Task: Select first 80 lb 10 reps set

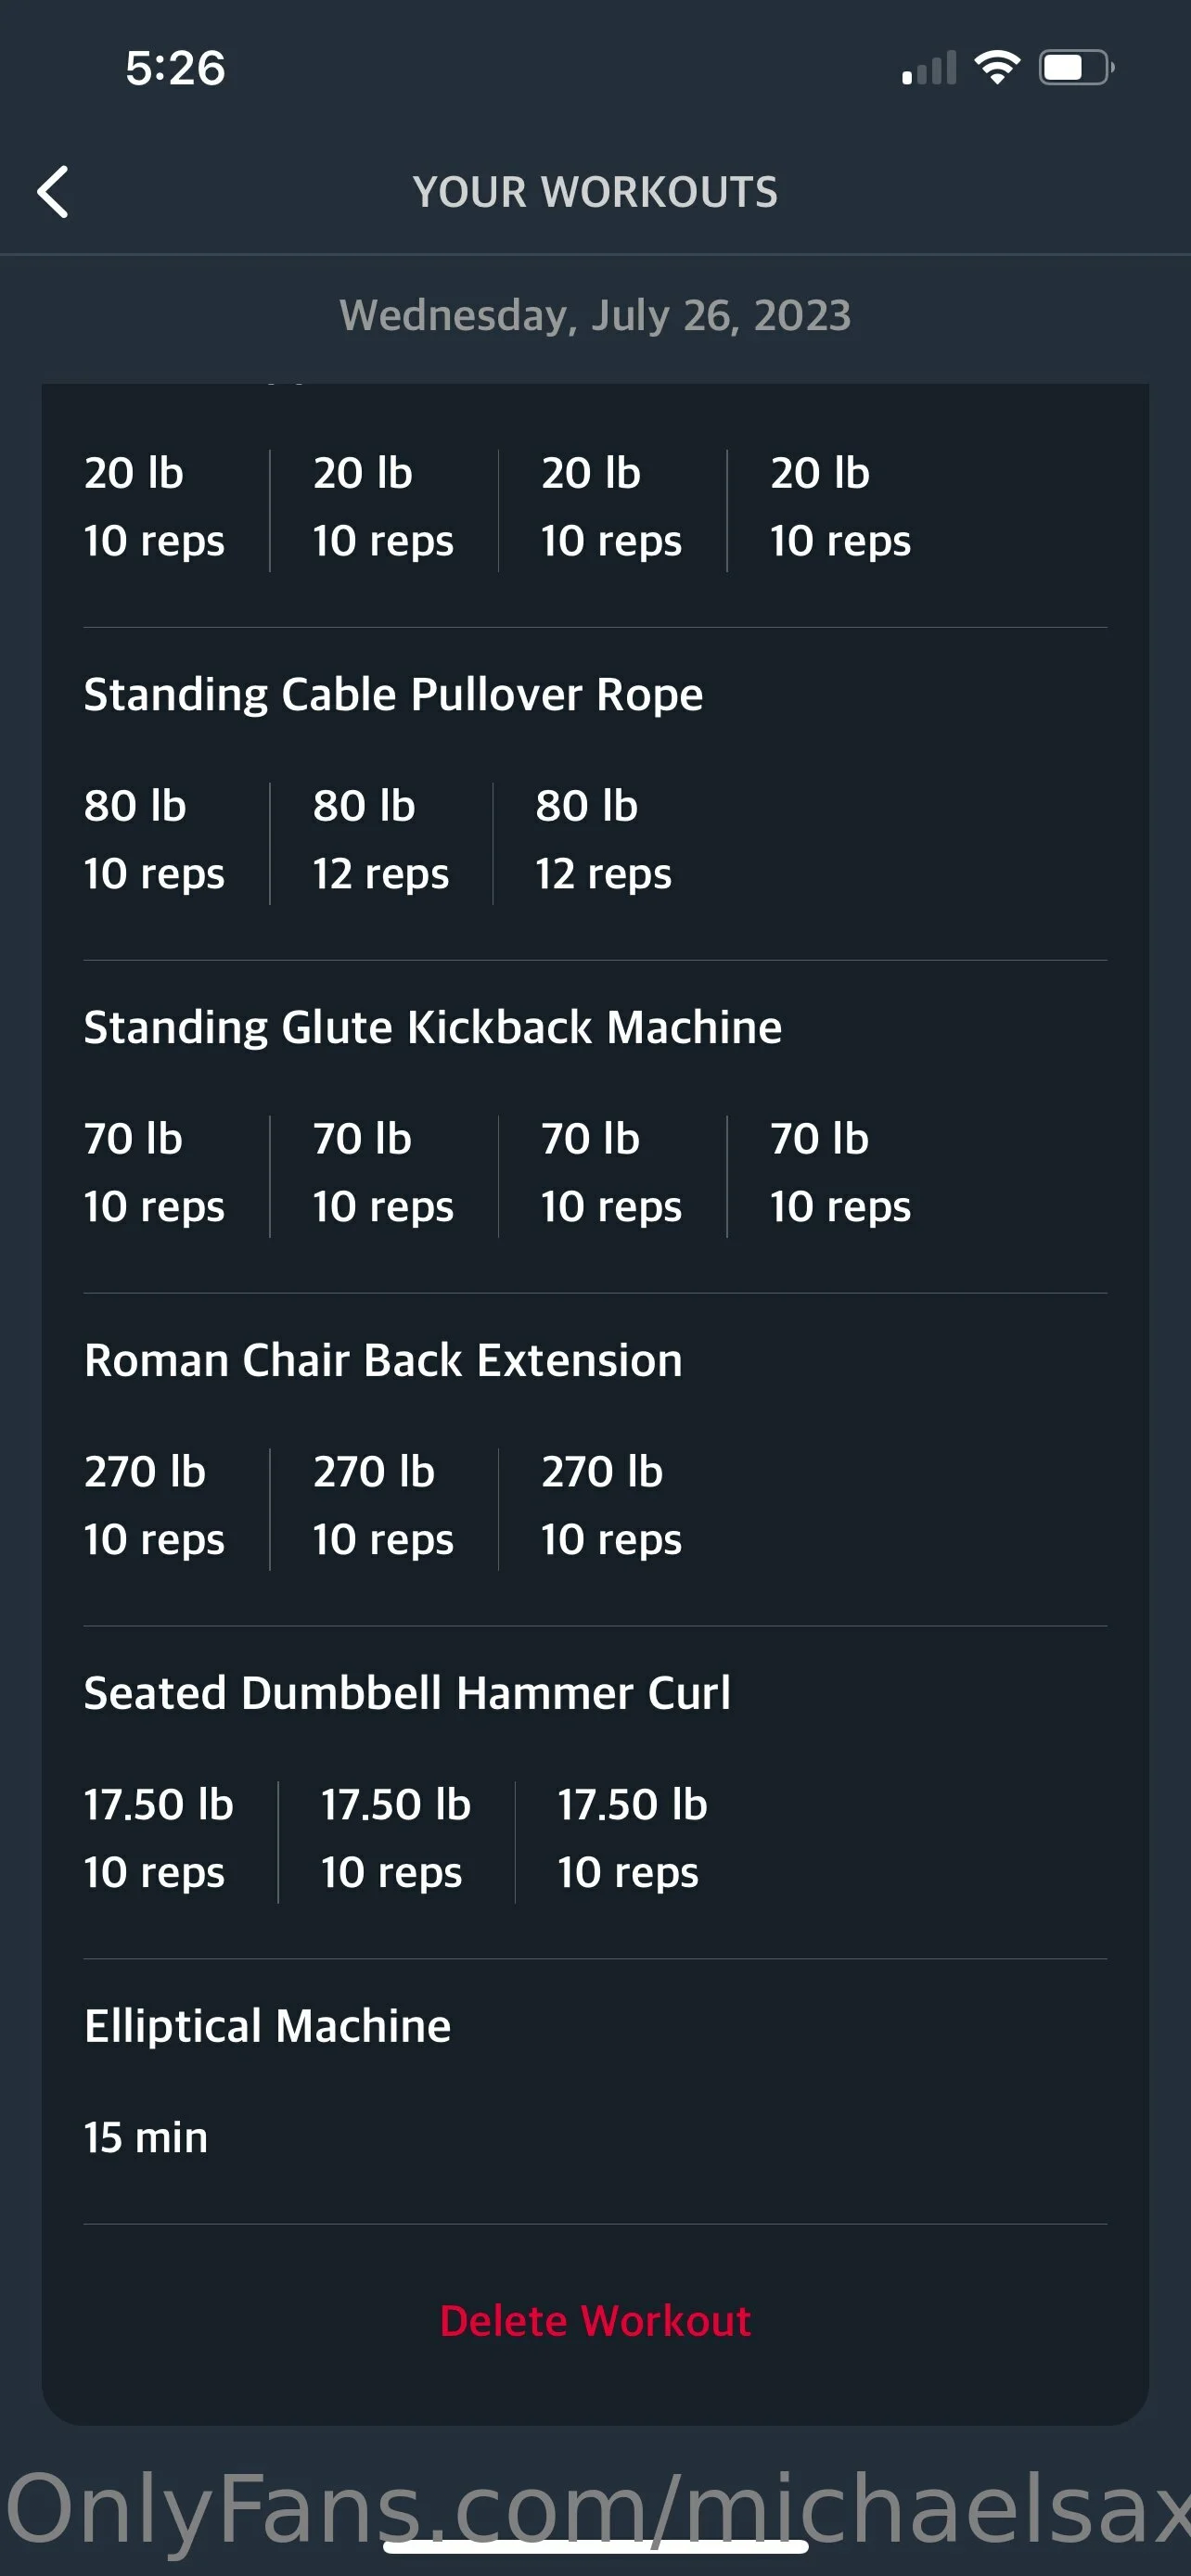Action: (x=154, y=840)
